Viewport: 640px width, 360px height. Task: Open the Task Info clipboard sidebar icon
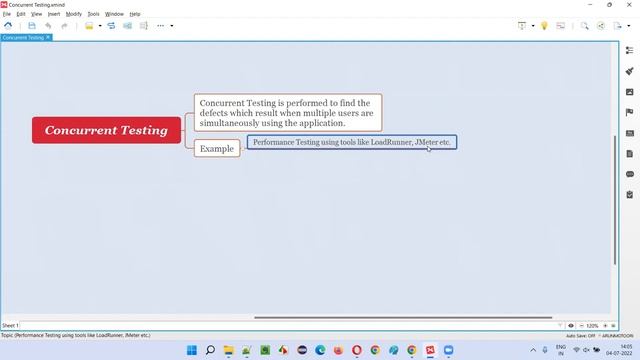click(x=629, y=195)
